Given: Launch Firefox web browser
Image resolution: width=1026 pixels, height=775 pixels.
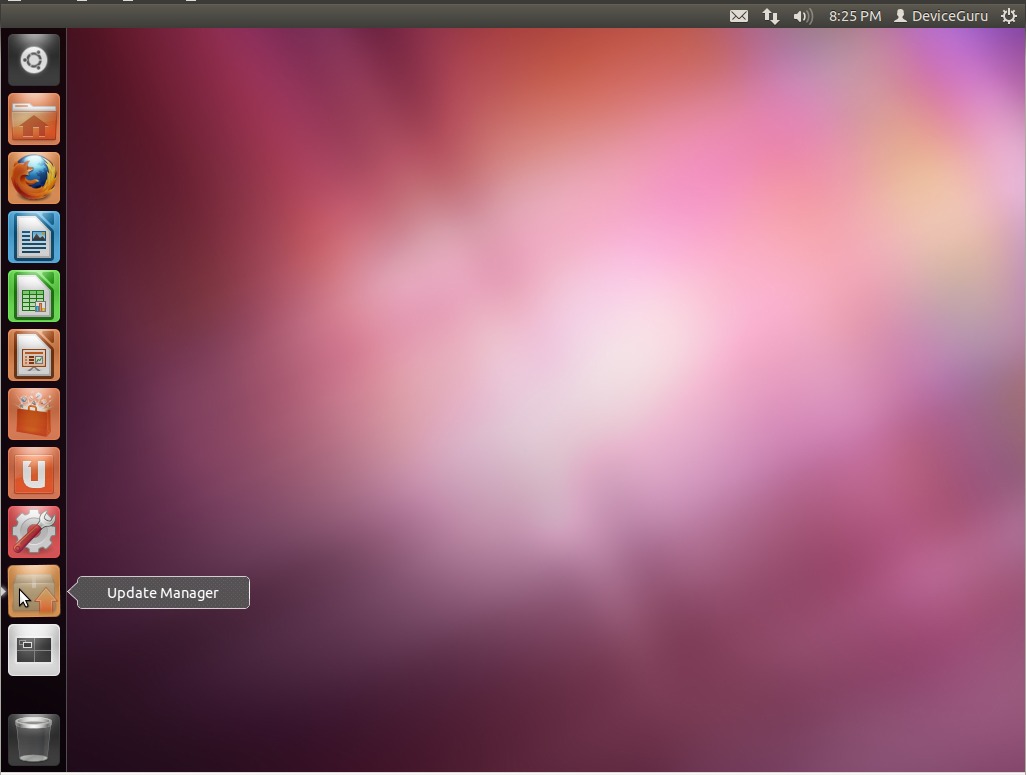Looking at the screenshot, I should 34,178.
